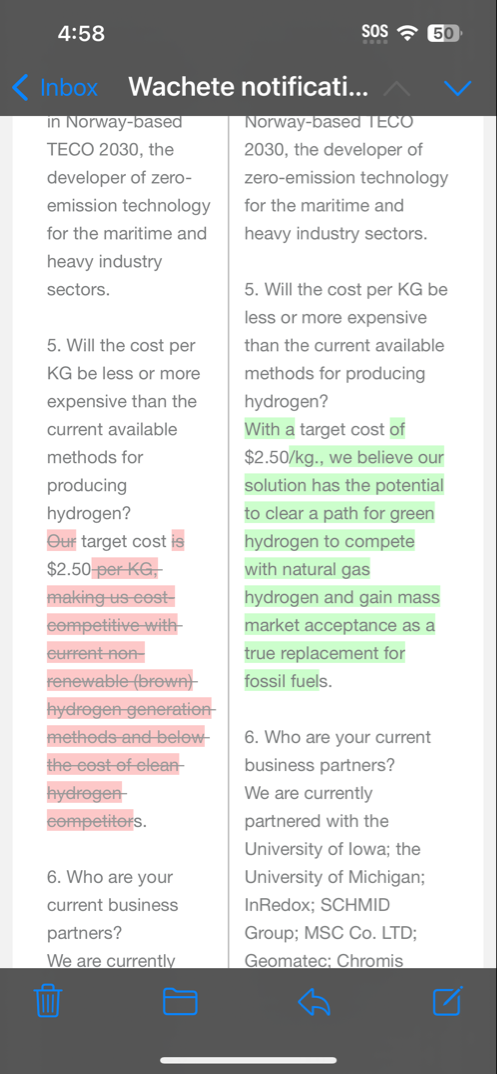Tap the SOS indicator in the status bar
Image resolution: width=497 pixels, height=1074 pixels.
[x=374, y=32]
